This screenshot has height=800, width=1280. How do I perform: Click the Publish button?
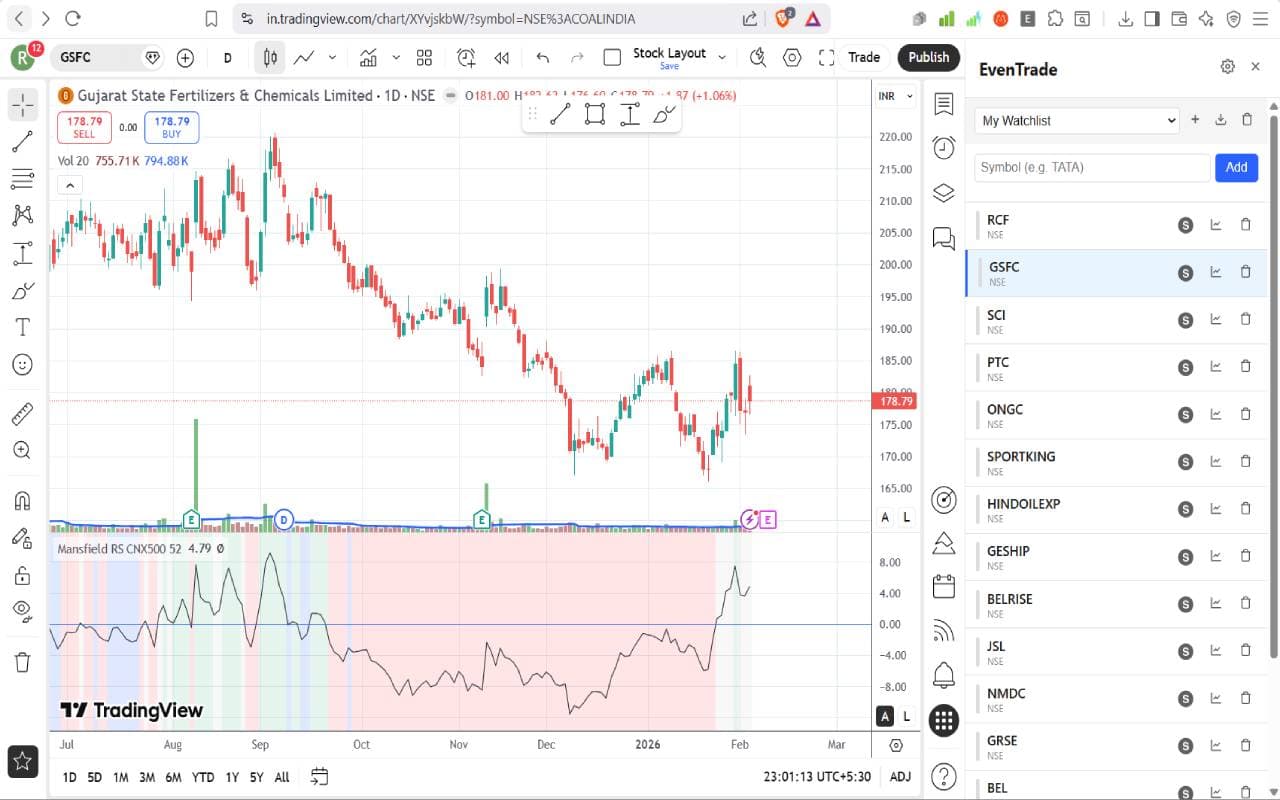pyautogui.click(x=929, y=58)
